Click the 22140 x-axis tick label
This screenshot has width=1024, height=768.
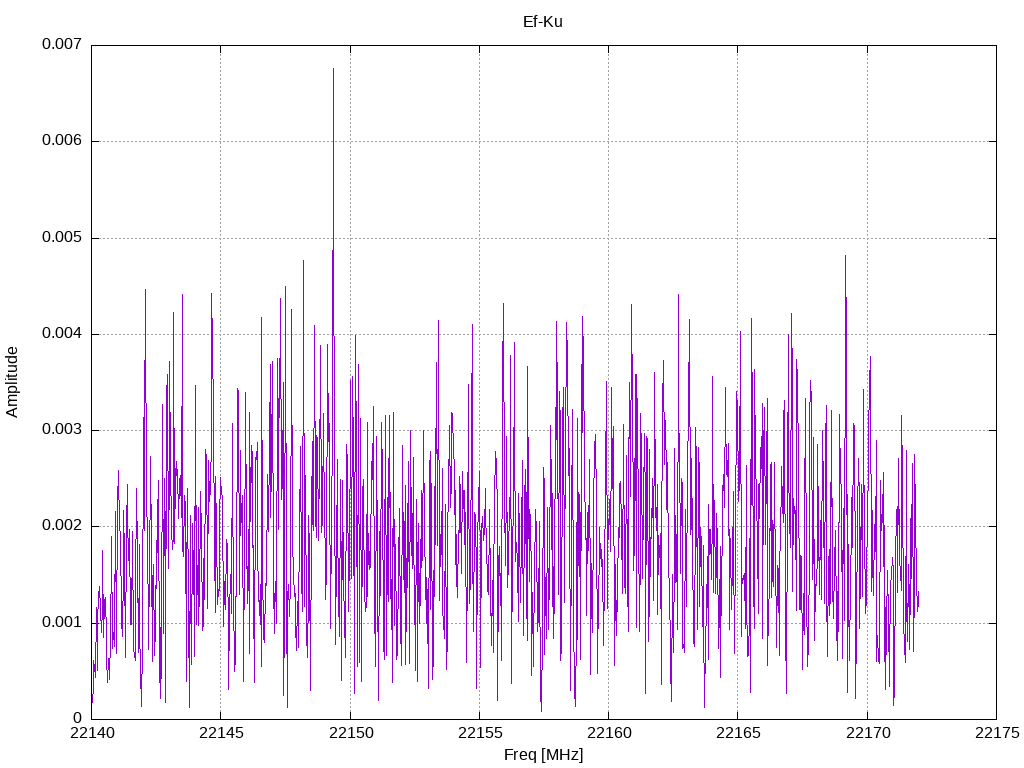(x=92, y=733)
